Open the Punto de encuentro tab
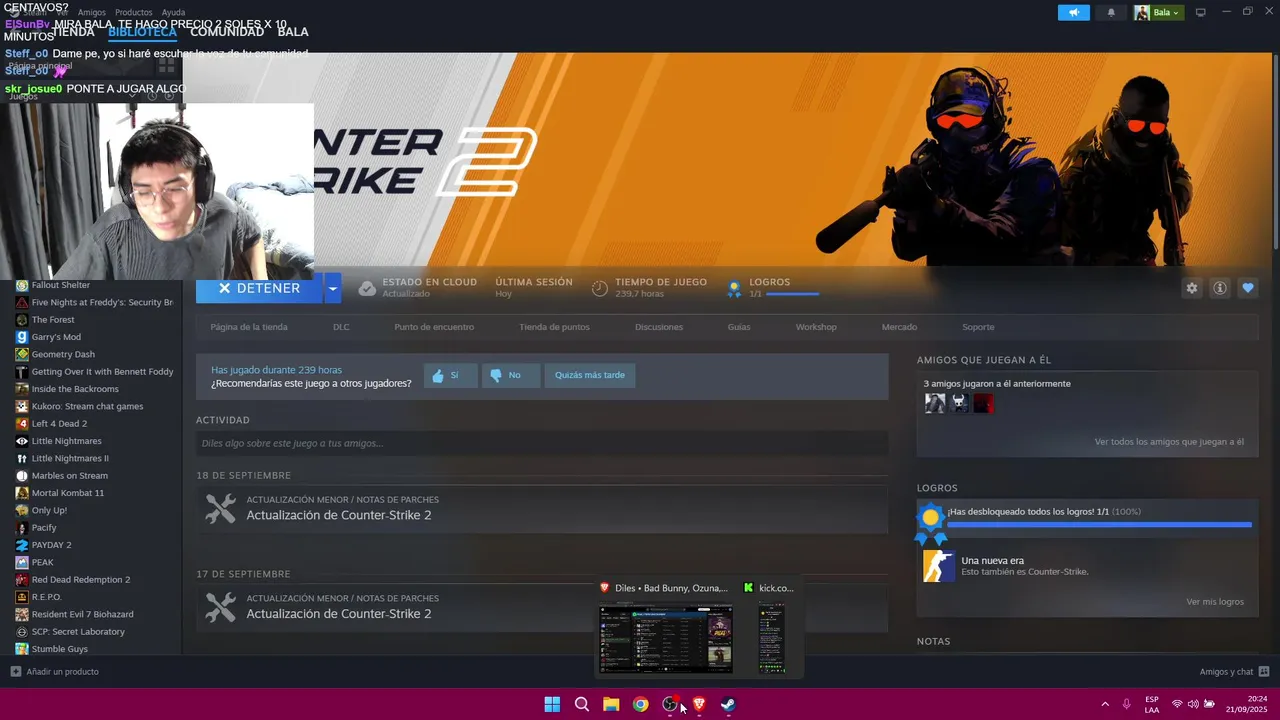Screen dimensions: 1280x720 pyautogui.click(x=434, y=327)
